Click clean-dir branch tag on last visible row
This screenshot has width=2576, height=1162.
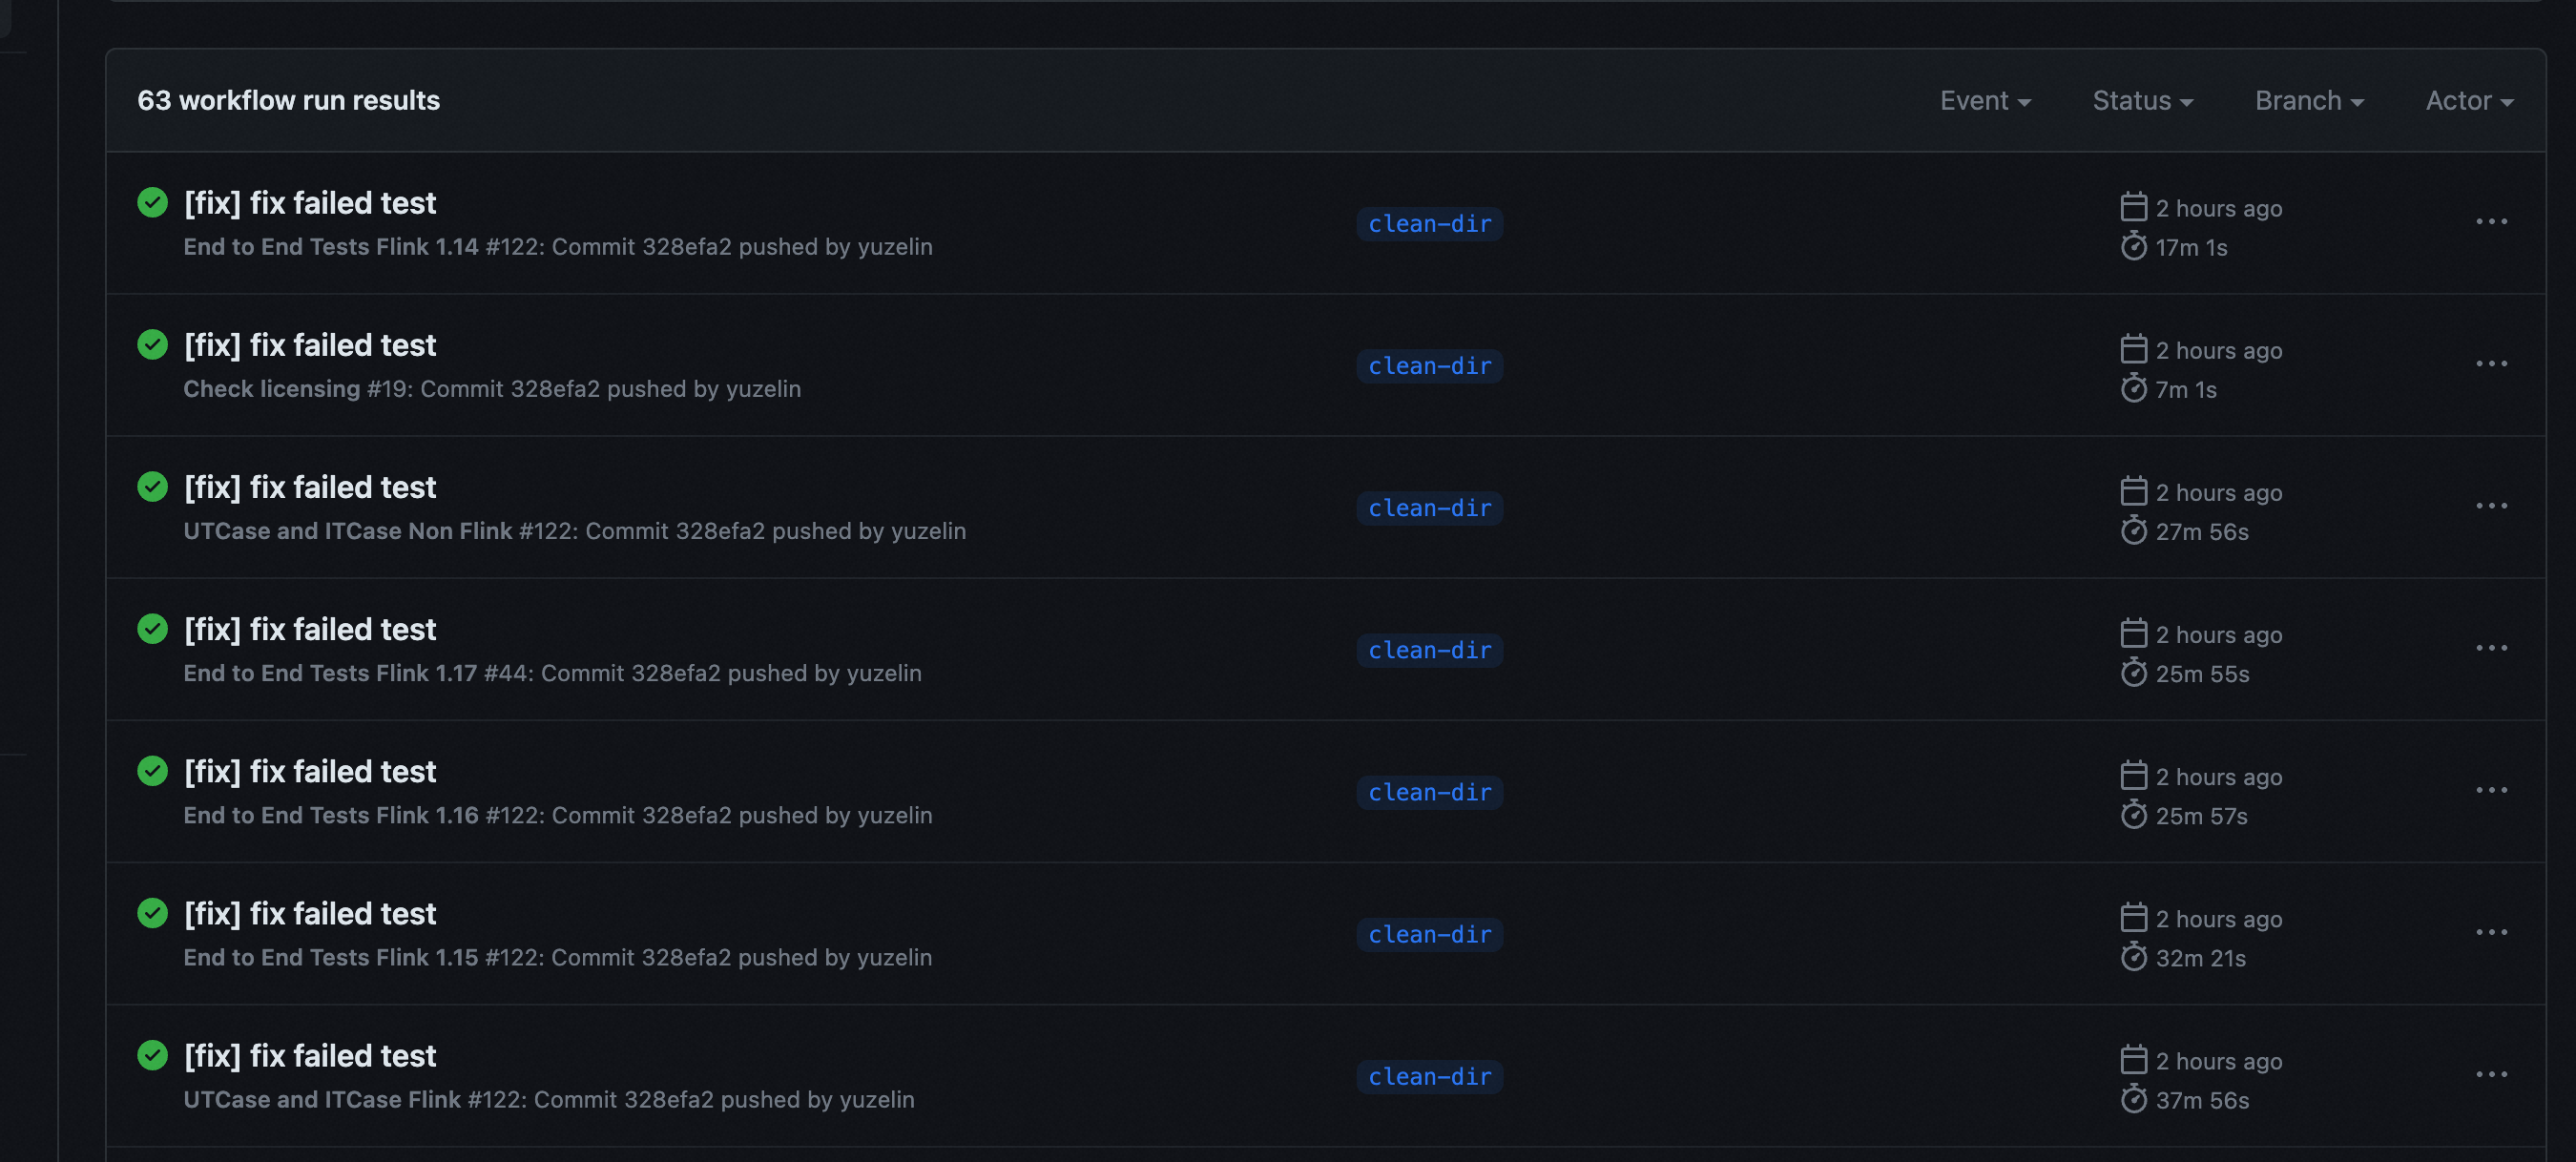(x=1429, y=1077)
